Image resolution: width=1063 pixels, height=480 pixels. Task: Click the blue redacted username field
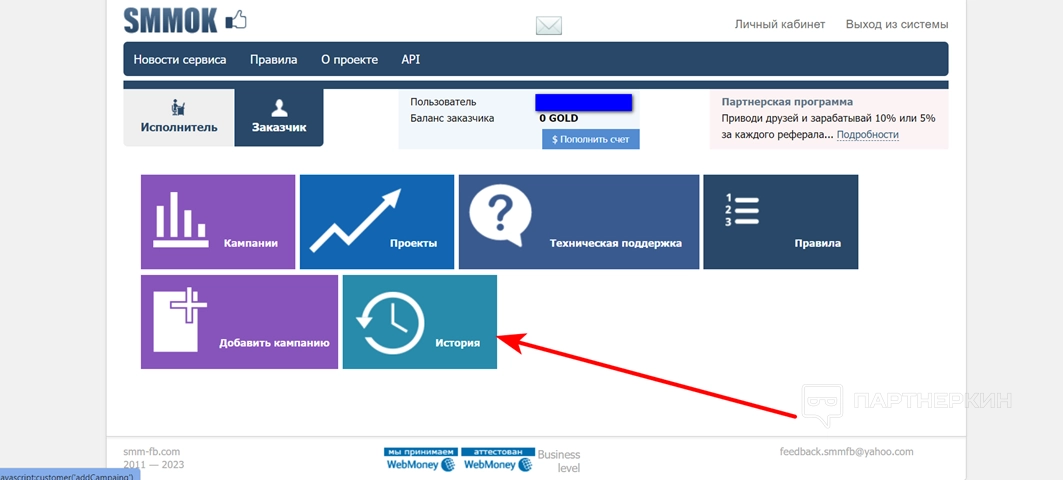click(x=584, y=102)
